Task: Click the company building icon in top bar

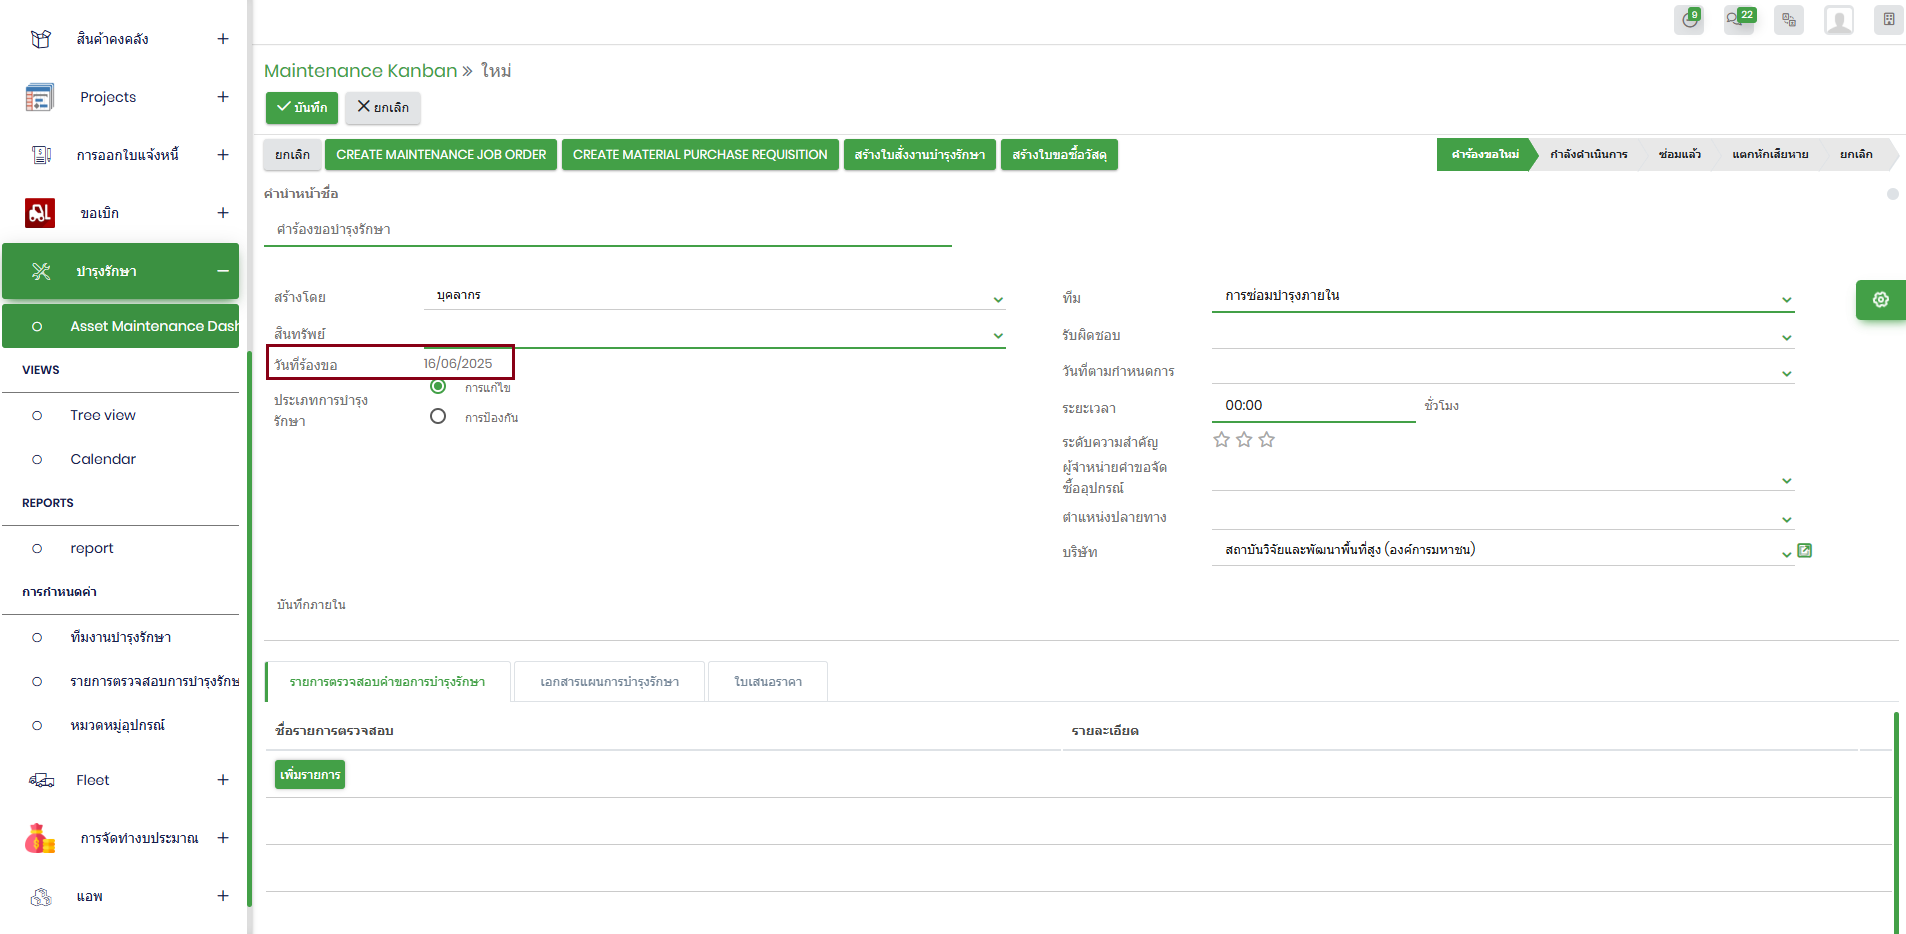Action: 1888,20
